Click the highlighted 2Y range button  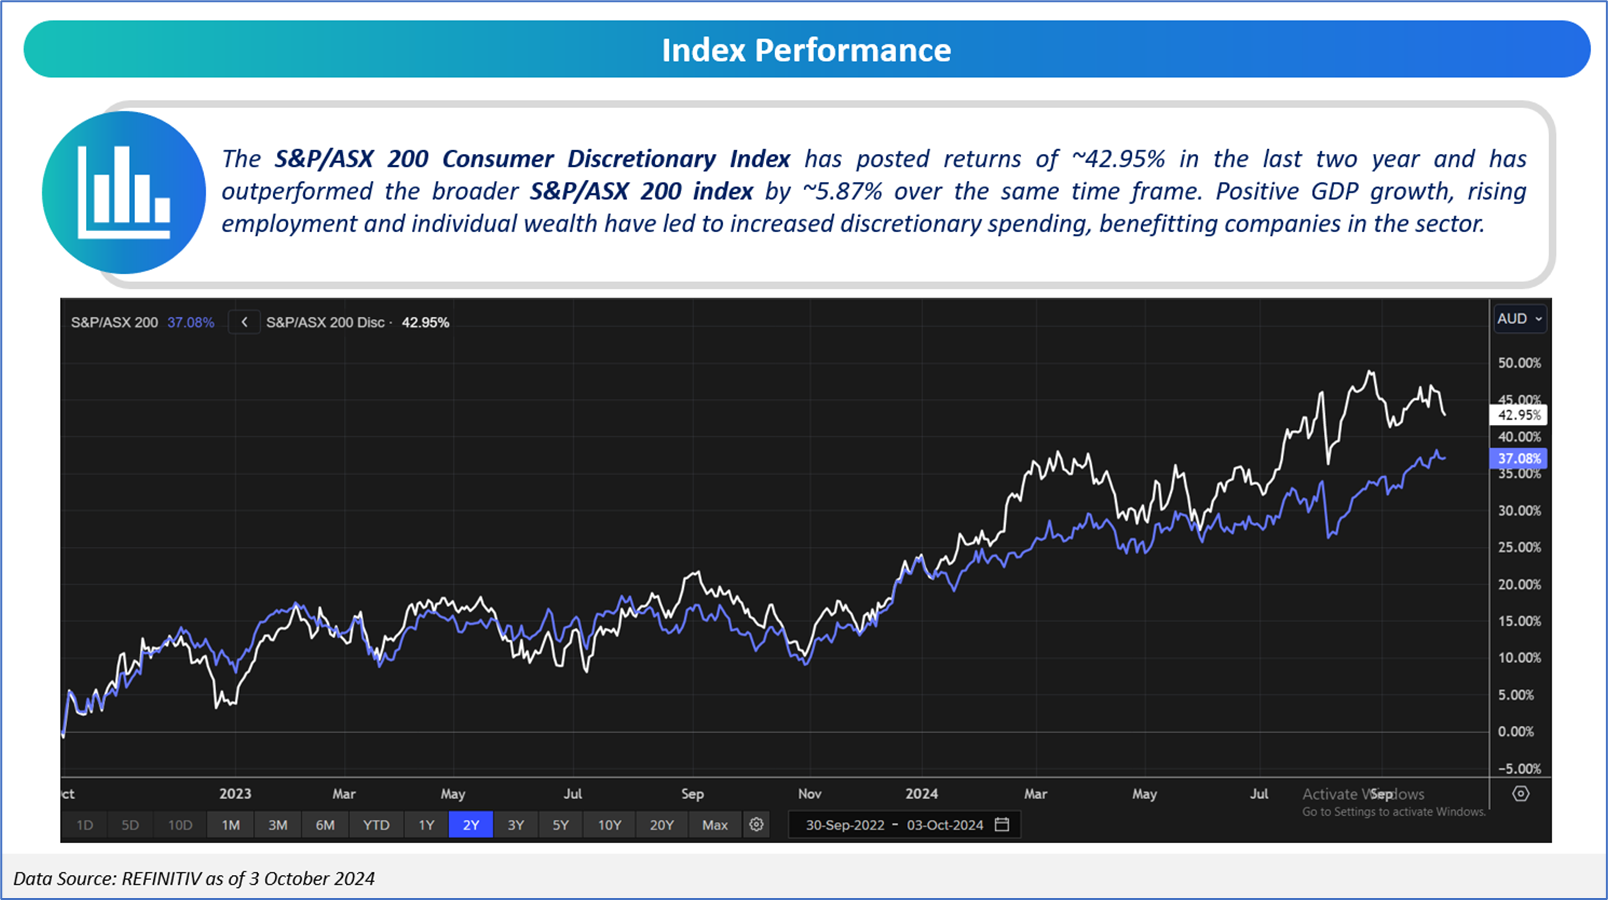pyautogui.click(x=471, y=825)
